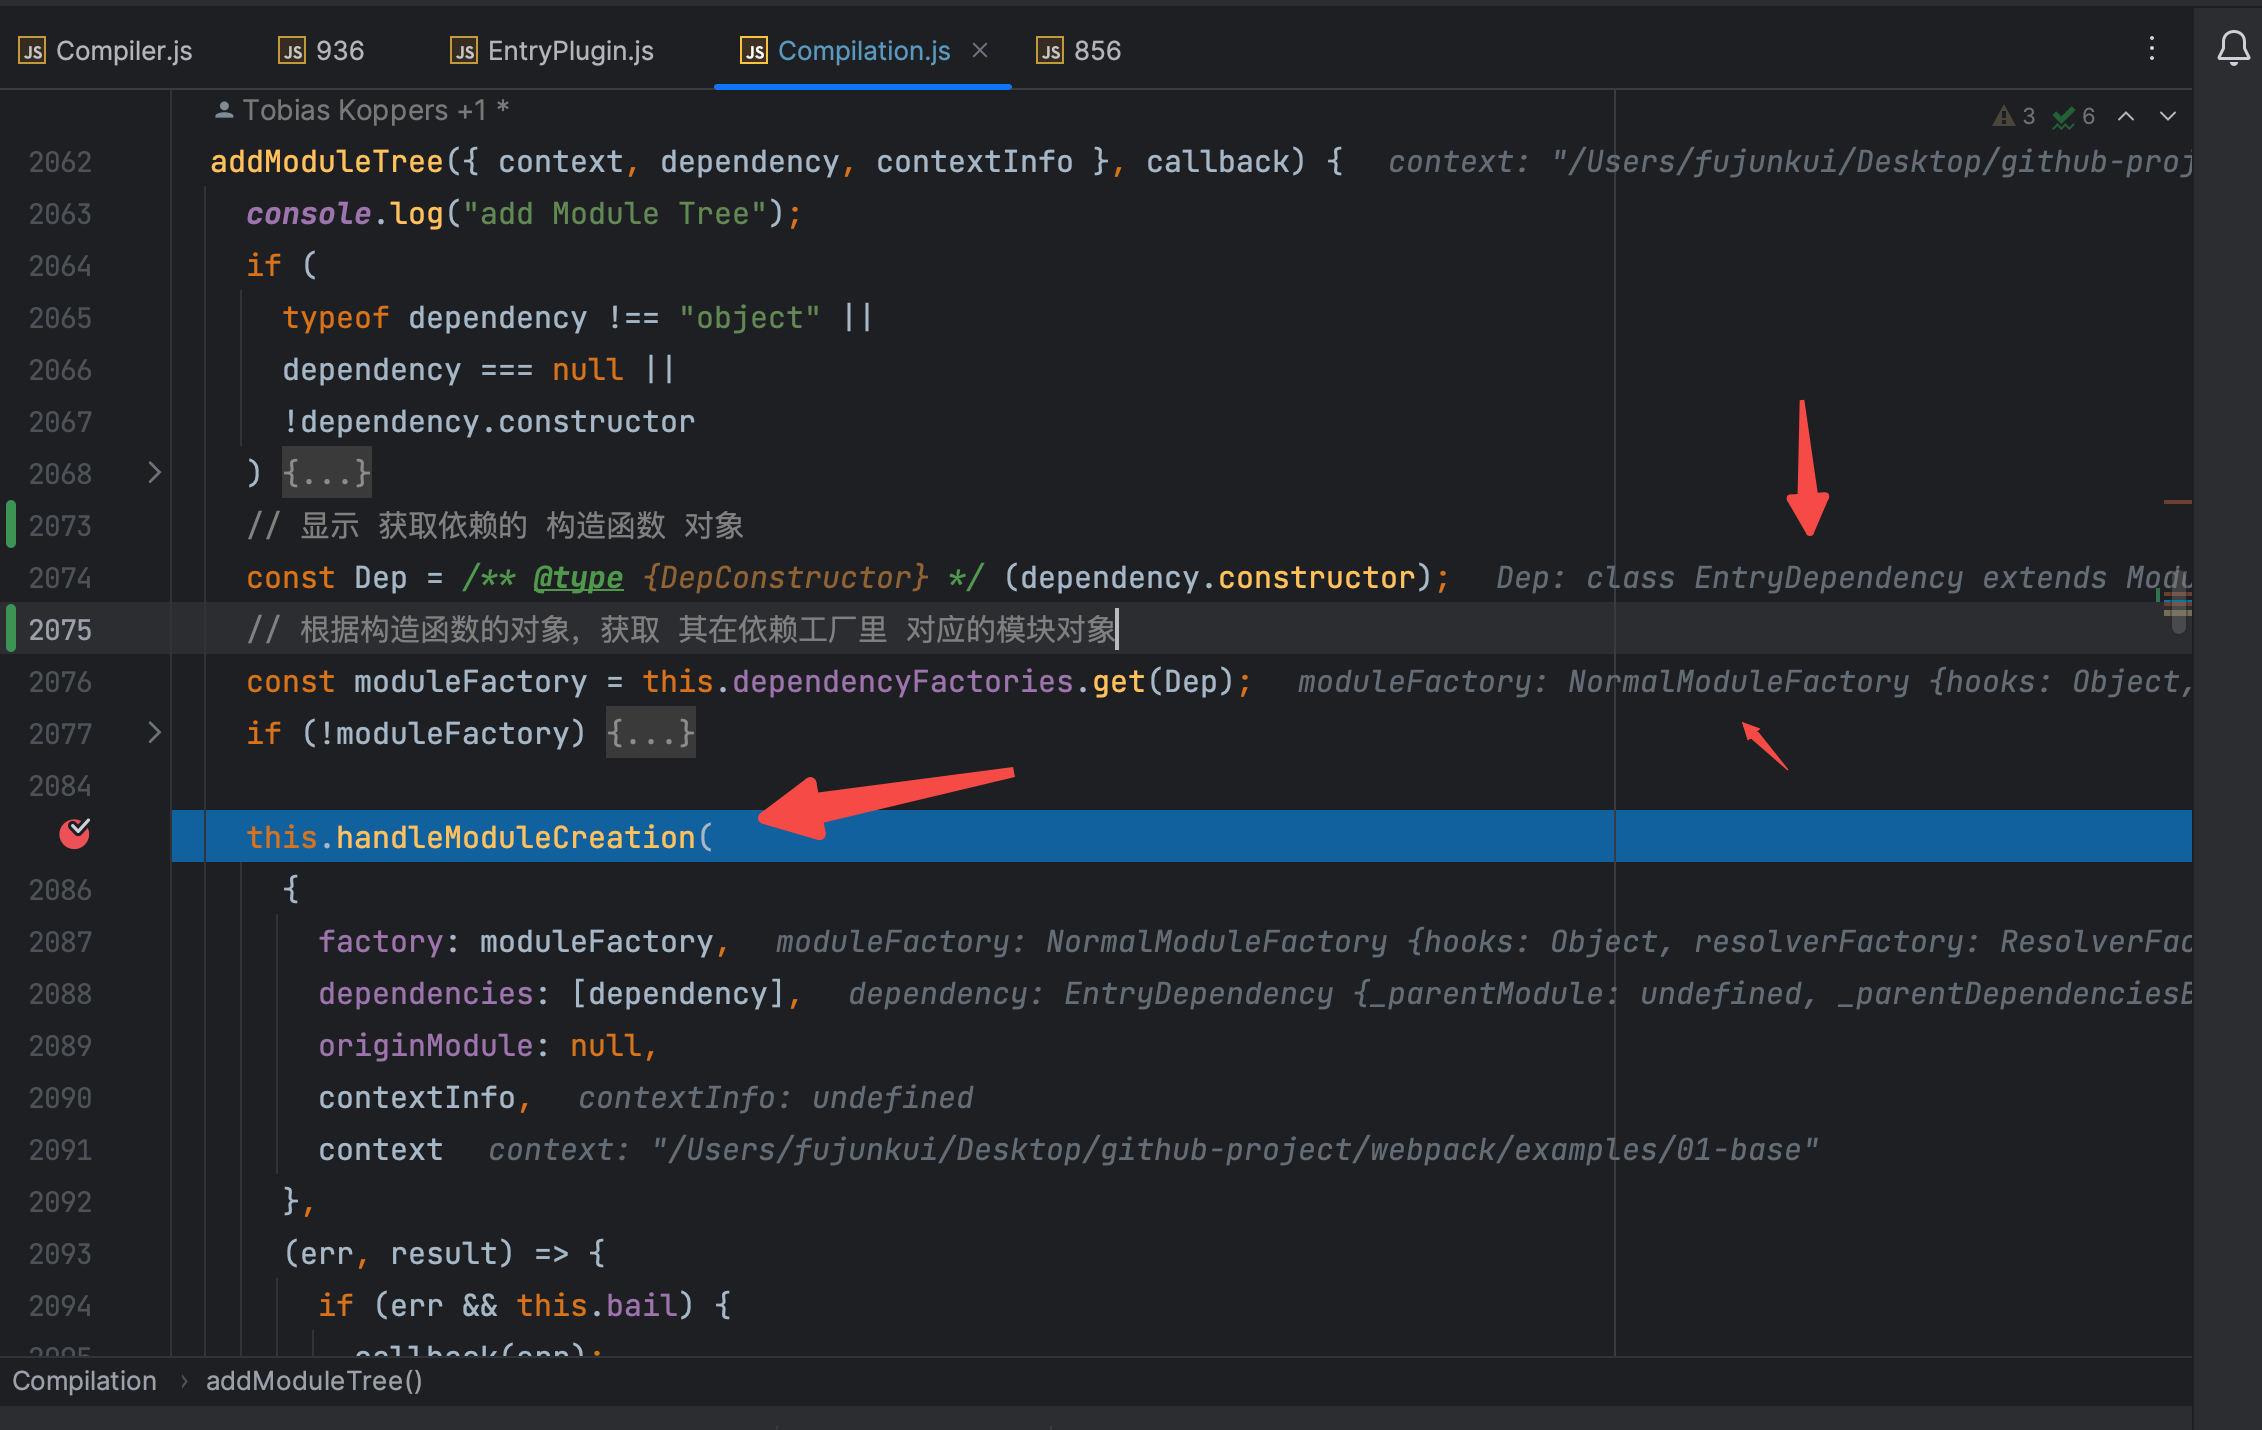Screen dimensions: 2262x1430
Task: Click the warnings triangle indicator
Action: click(x=2003, y=117)
